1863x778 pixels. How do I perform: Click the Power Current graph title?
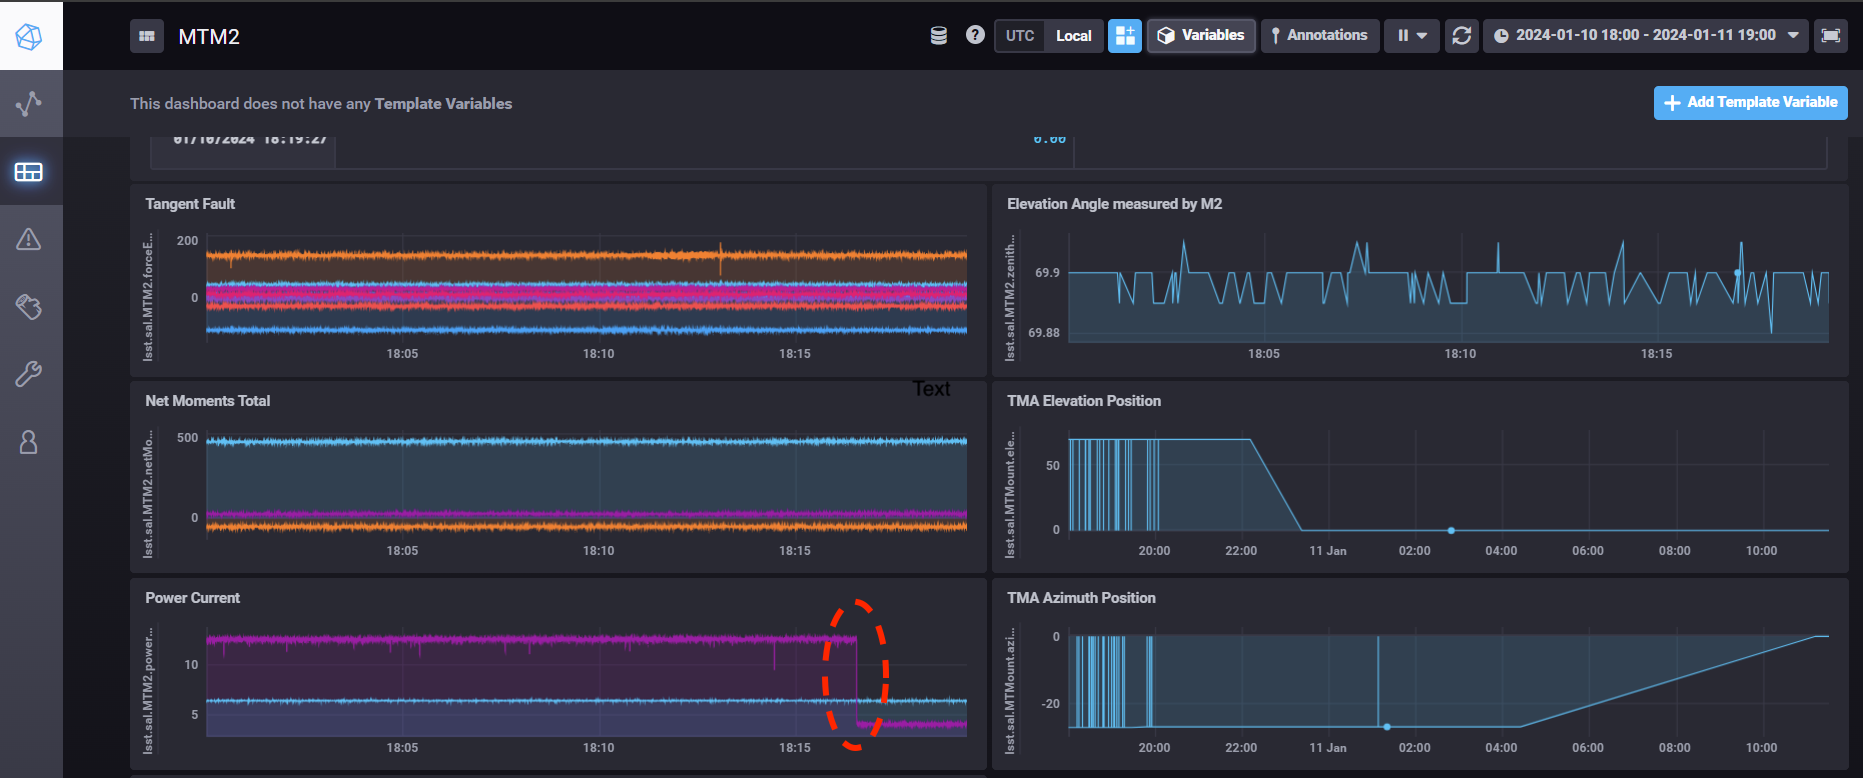(193, 598)
